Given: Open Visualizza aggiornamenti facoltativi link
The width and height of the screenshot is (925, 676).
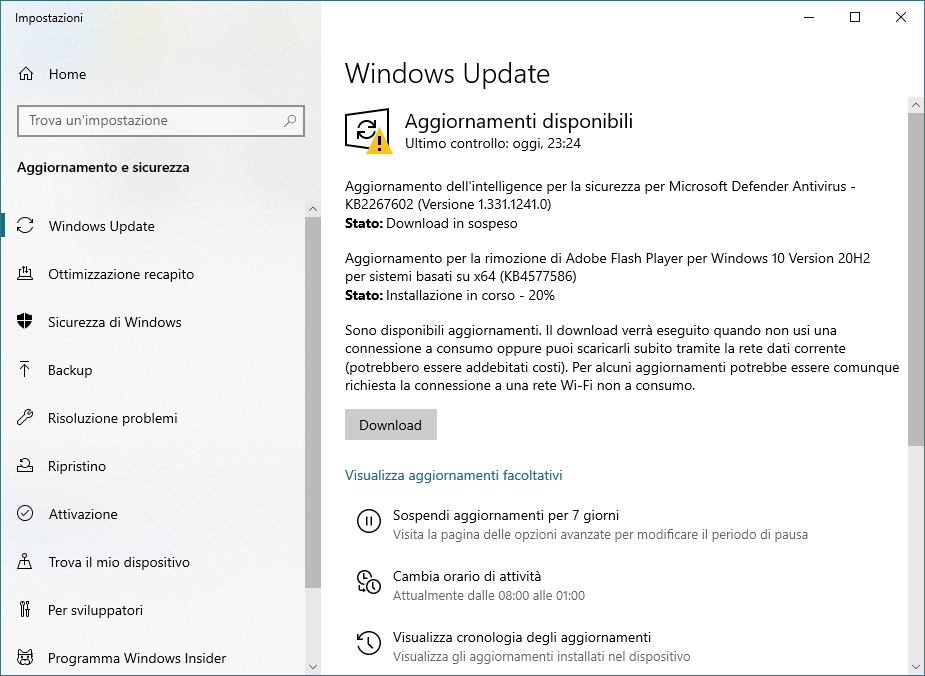Looking at the screenshot, I should [453, 475].
